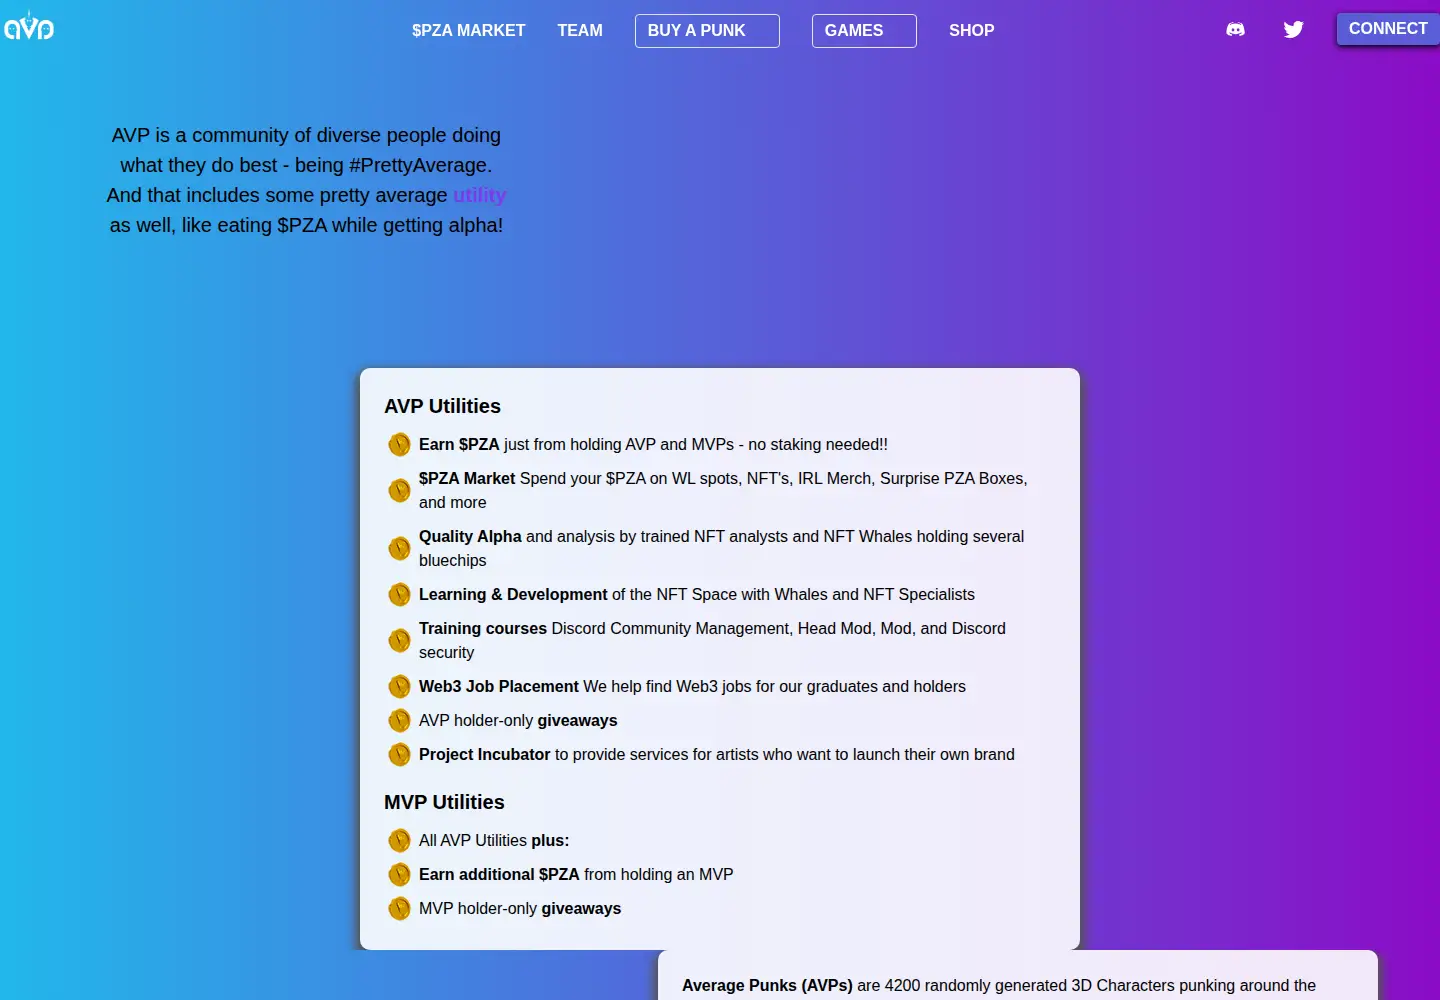
Task: Click coin icon beside Learning & Development
Action: tap(399, 594)
